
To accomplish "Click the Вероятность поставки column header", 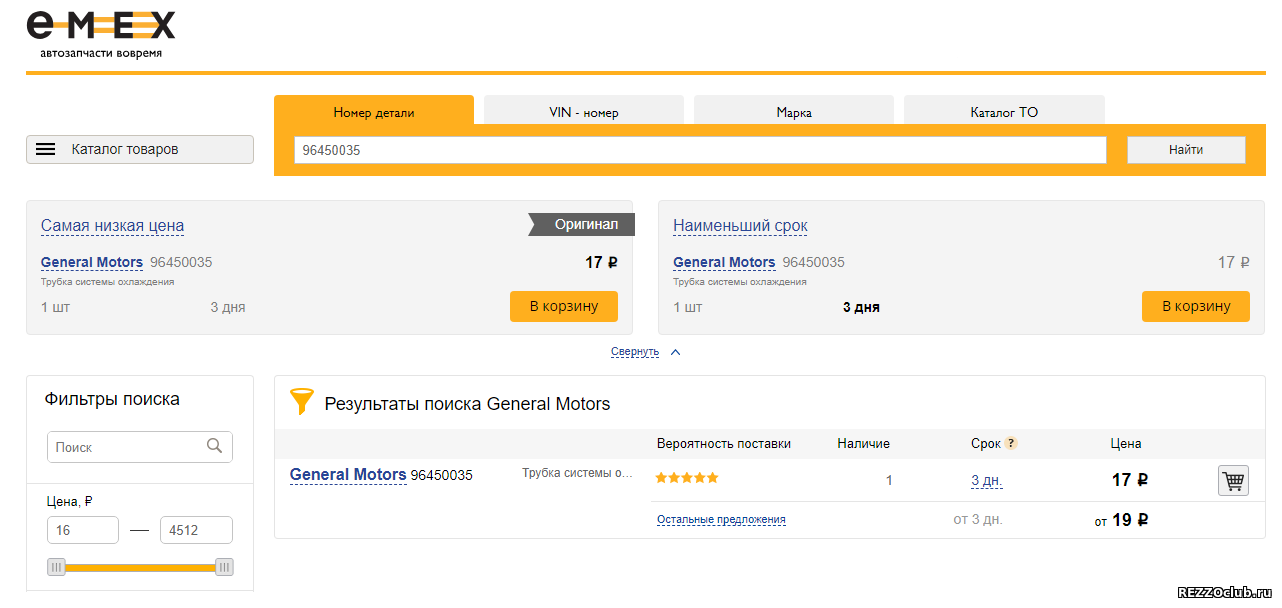I will tap(724, 443).
